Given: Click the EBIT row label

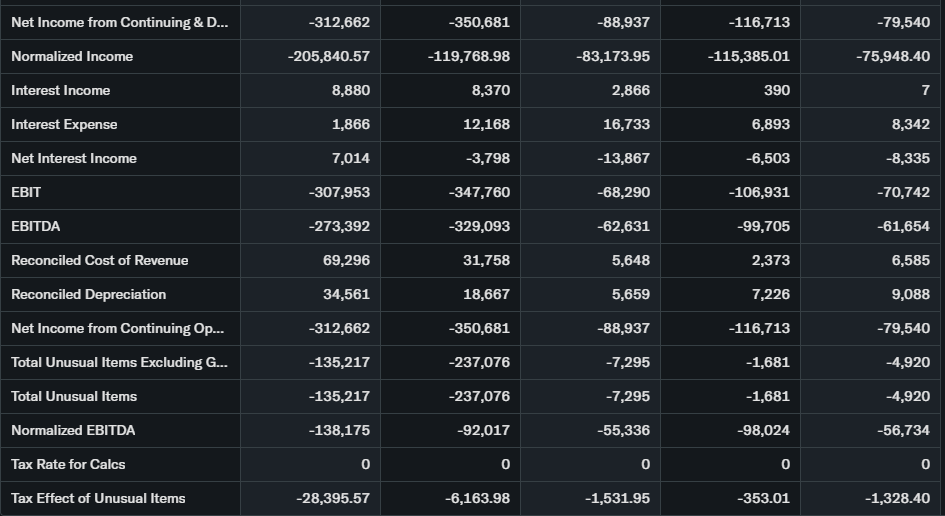Looking at the screenshot, I should pyautogui.click(x=26, y=192).
